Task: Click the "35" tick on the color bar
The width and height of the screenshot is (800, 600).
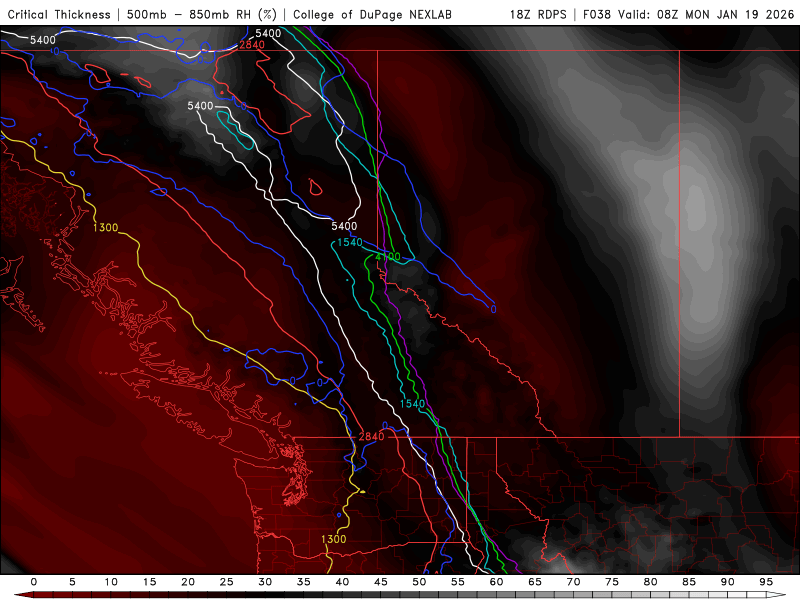Action: (304, 582)
